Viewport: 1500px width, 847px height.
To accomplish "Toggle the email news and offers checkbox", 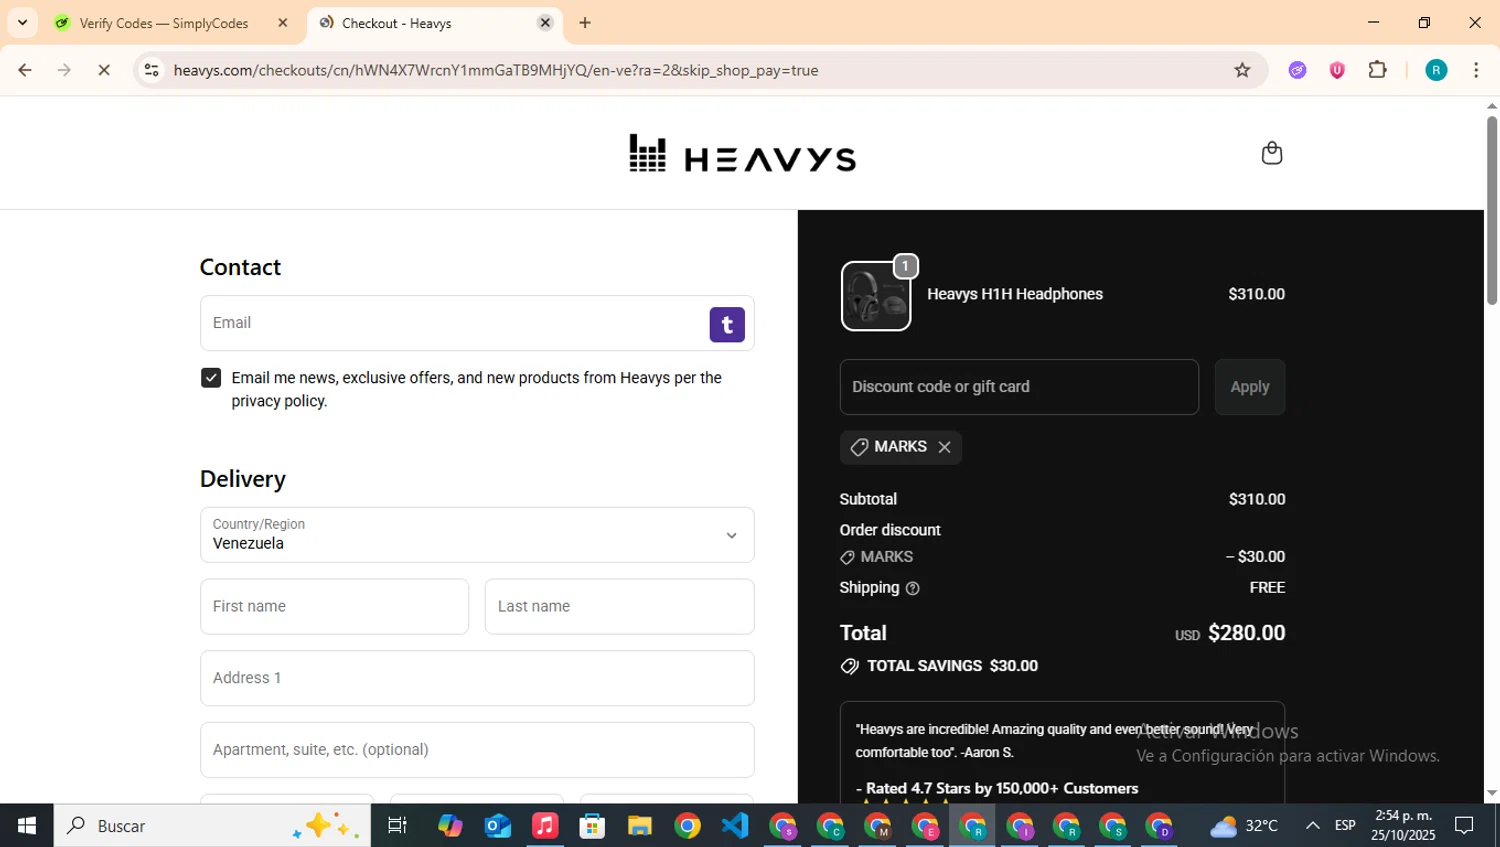I will [211, 378].
